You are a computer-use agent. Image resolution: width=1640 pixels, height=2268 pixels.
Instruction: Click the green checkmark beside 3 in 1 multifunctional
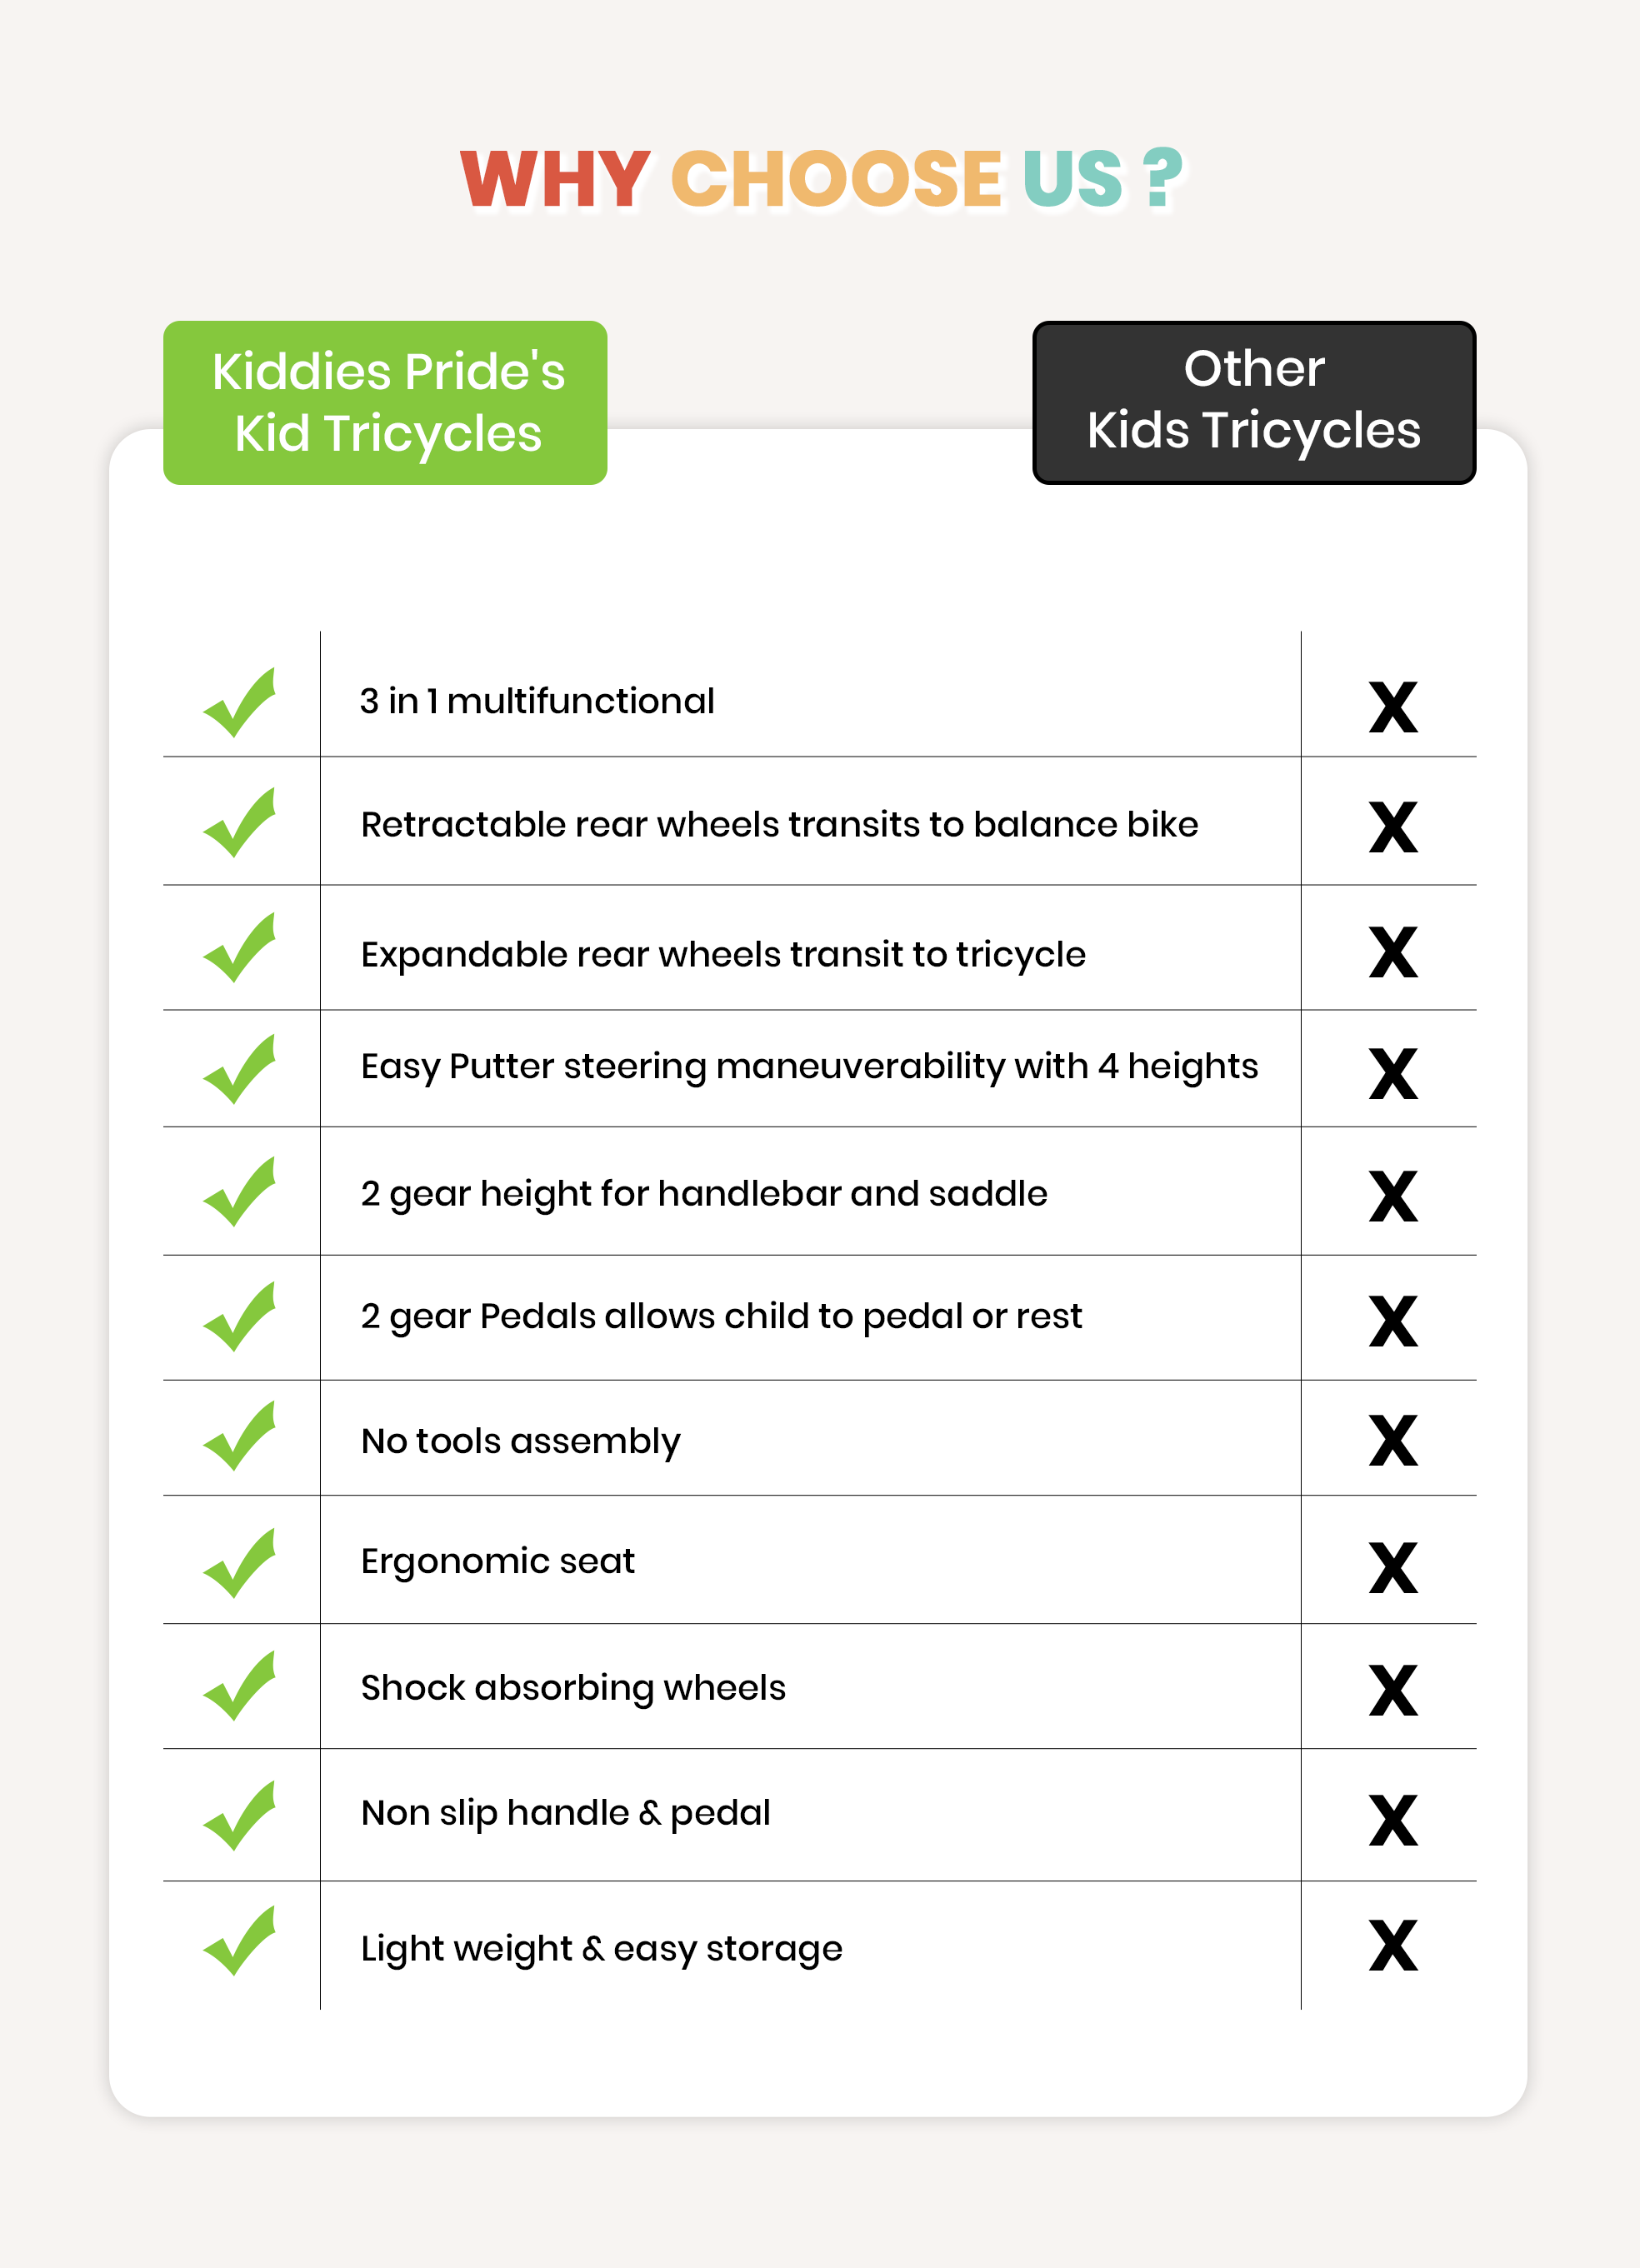pyautogui.click(x=240, y=703)
